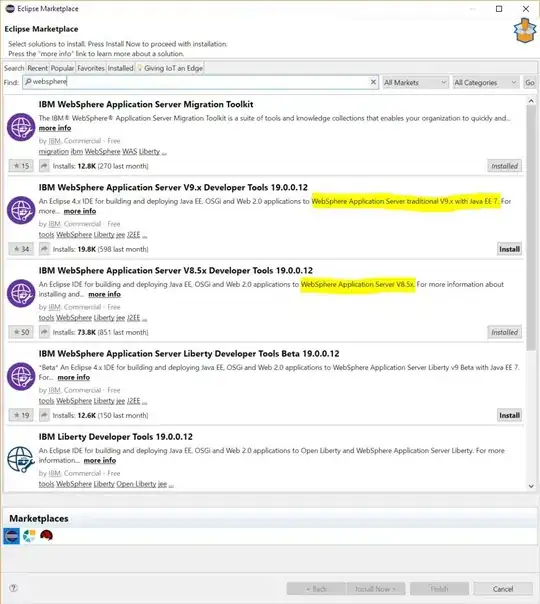Click the Marketplace box icon in header
This screenshot has width=540, height=604.
(525, 30)
